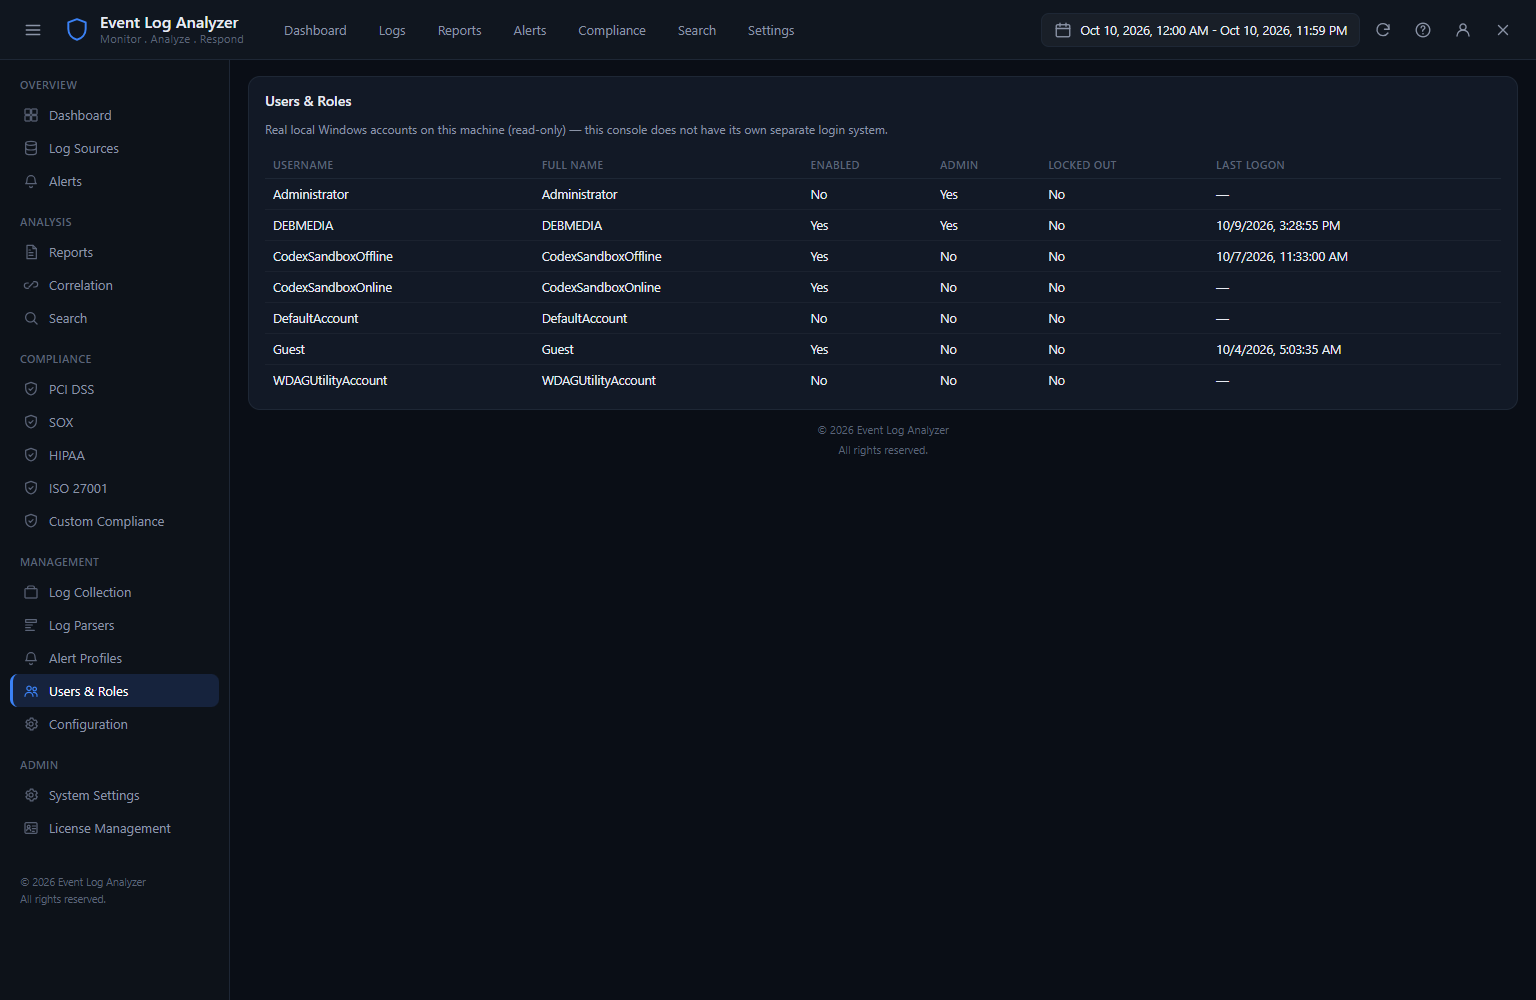Open the HIPAA compliance page

114,455
